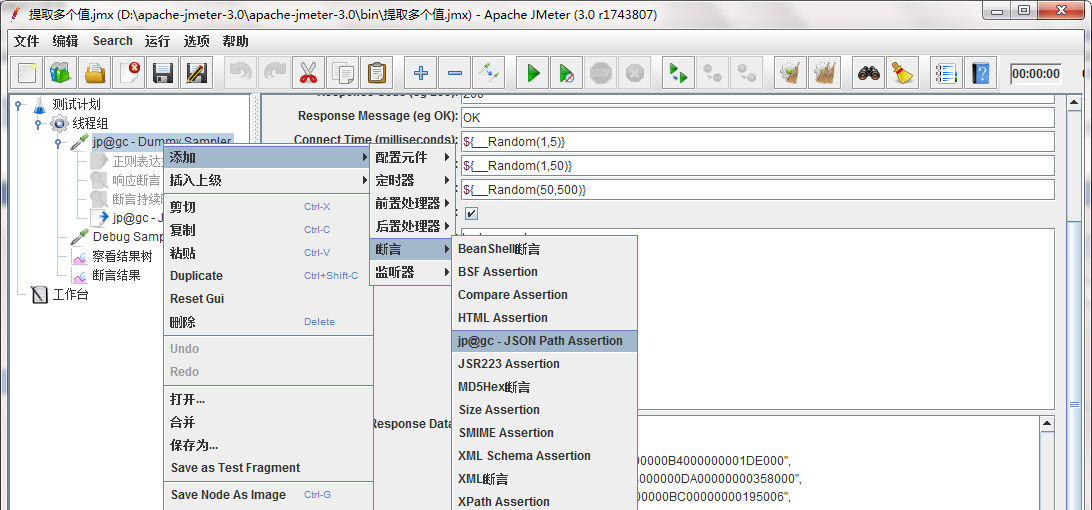
Task: Open the 后置处理器 submenu
Action: 412,226
